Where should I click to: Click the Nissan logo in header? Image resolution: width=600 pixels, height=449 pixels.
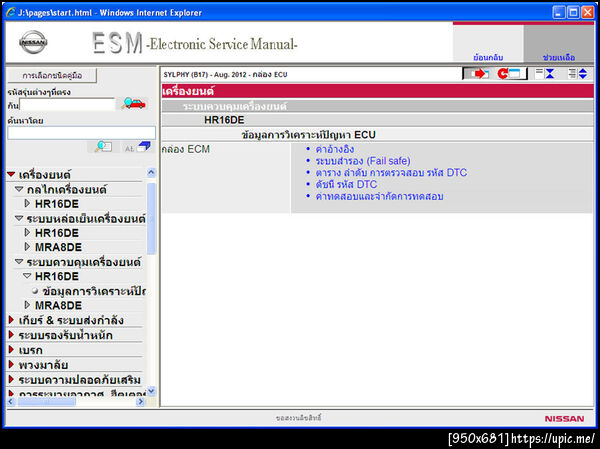coord(33,42)
